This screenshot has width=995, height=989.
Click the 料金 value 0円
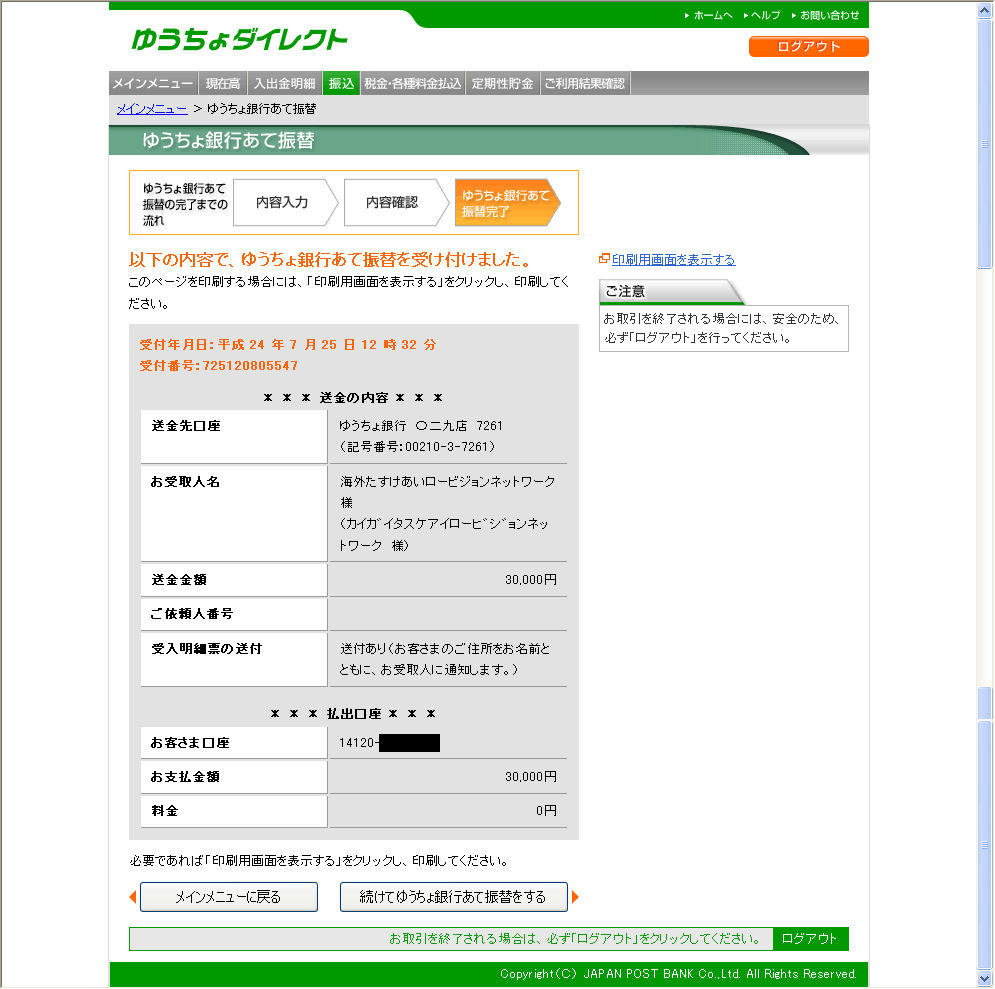click(546, 811)
